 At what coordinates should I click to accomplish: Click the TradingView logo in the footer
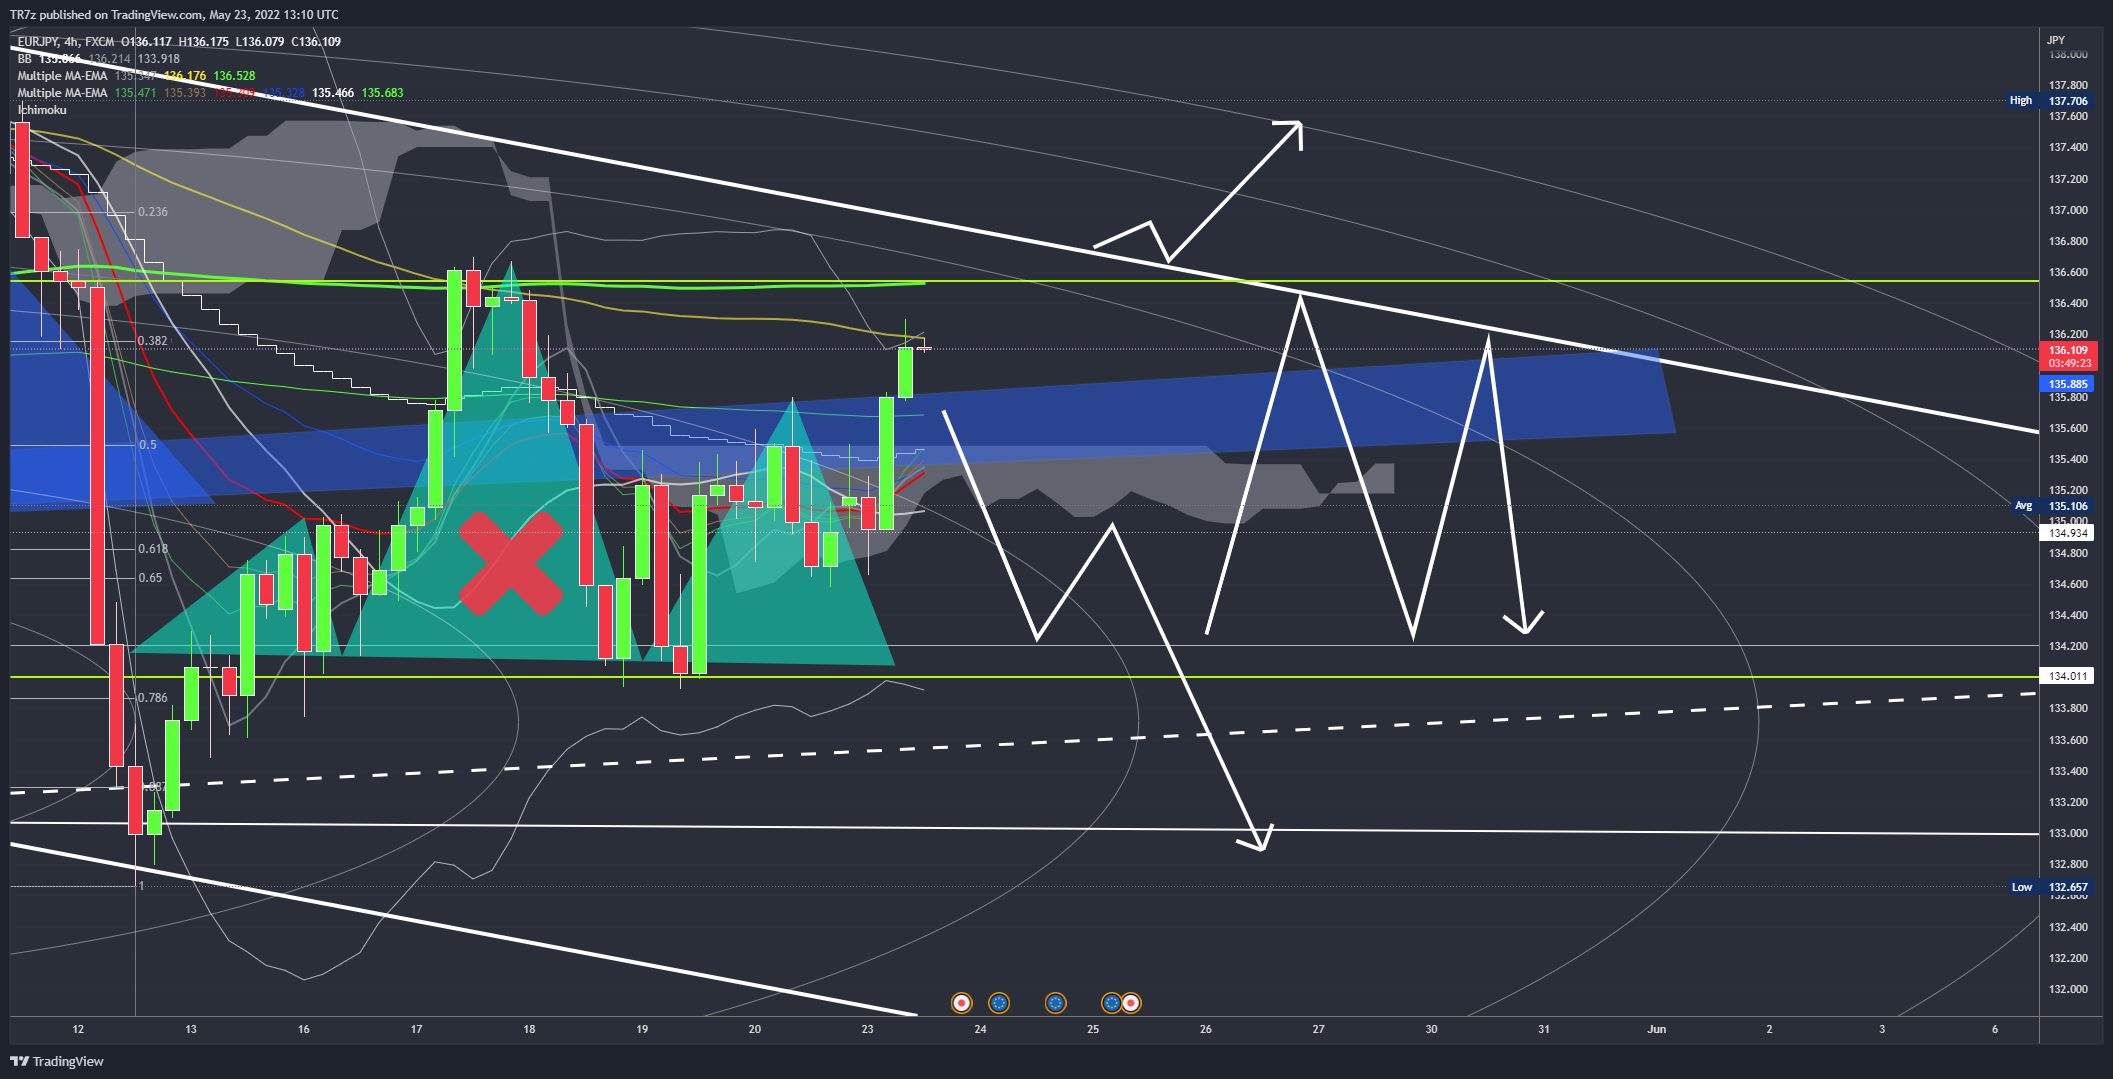click(57, 1061)
